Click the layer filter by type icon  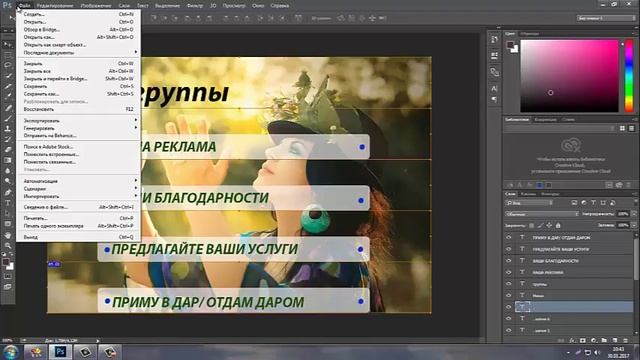(x=593, y=203)
